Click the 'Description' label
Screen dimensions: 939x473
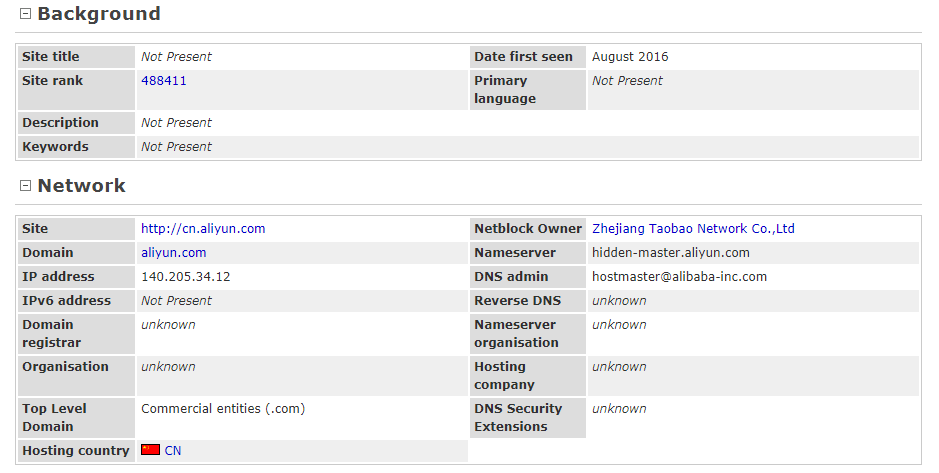(x=60, y=123)
